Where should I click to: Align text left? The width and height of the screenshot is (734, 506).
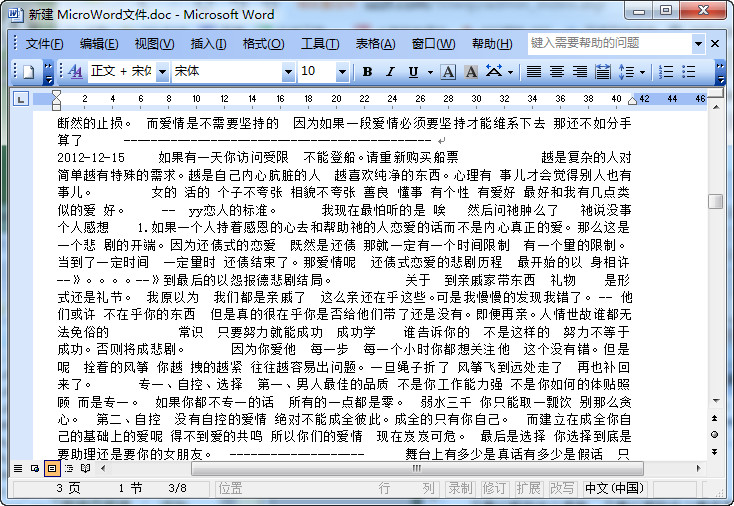tap(534, 72)
